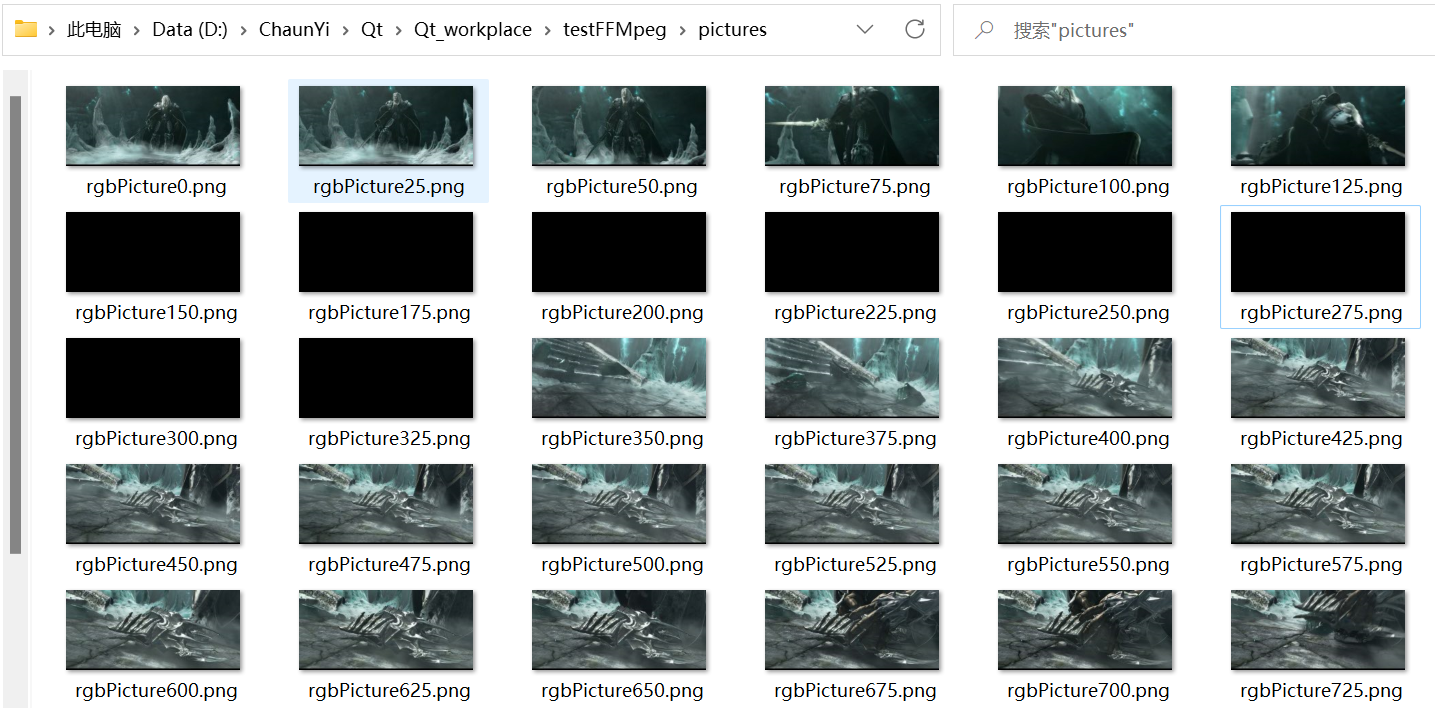This screenshot has height=708, width=1435.
Task: Click the file name rgbPicture25.png
Action: coord(389,187)
